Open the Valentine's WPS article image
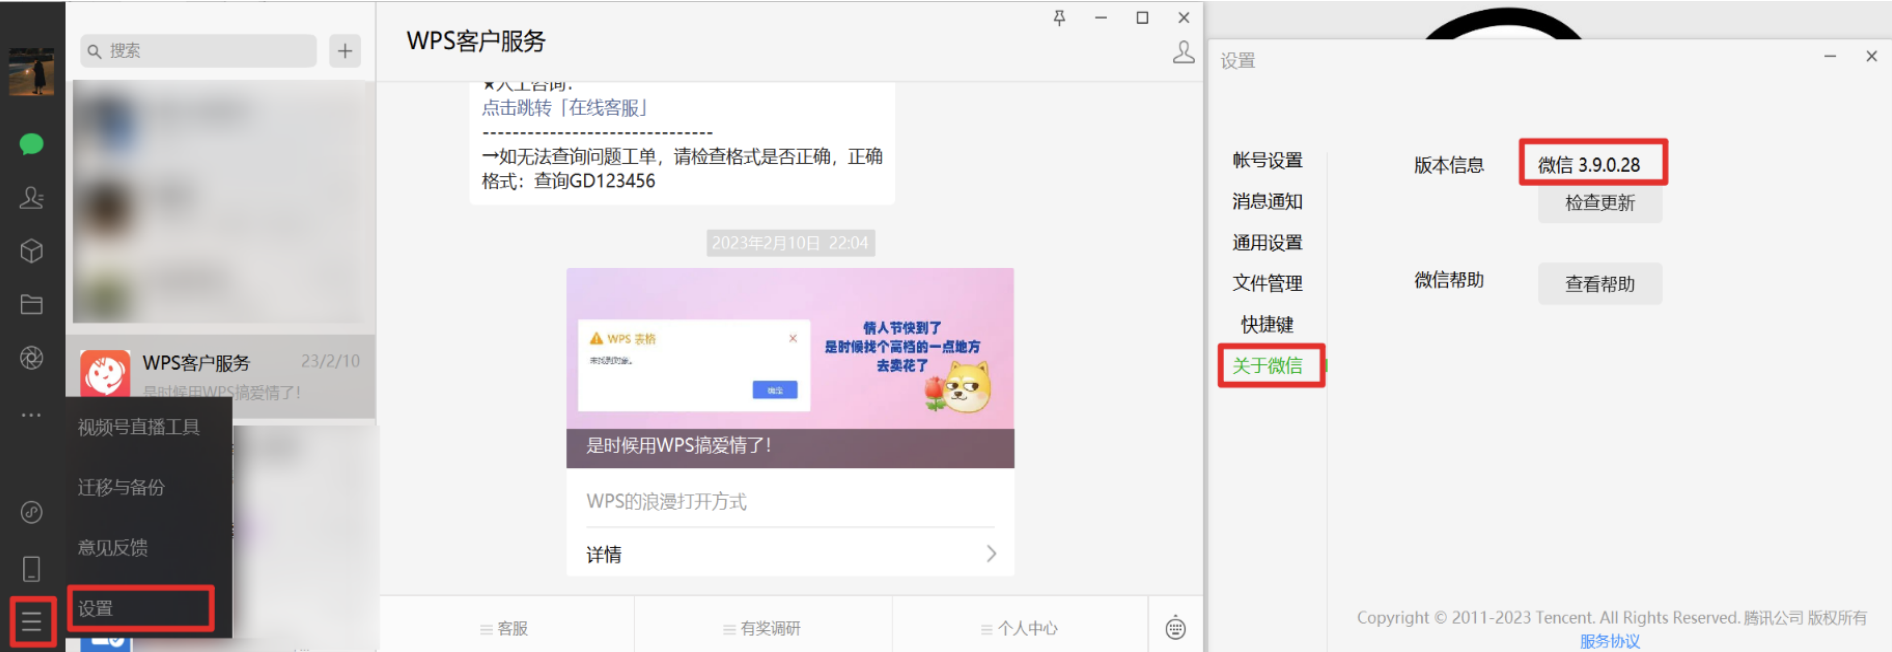This screenshot has width=1892, height=652. [x=790, y=349]
